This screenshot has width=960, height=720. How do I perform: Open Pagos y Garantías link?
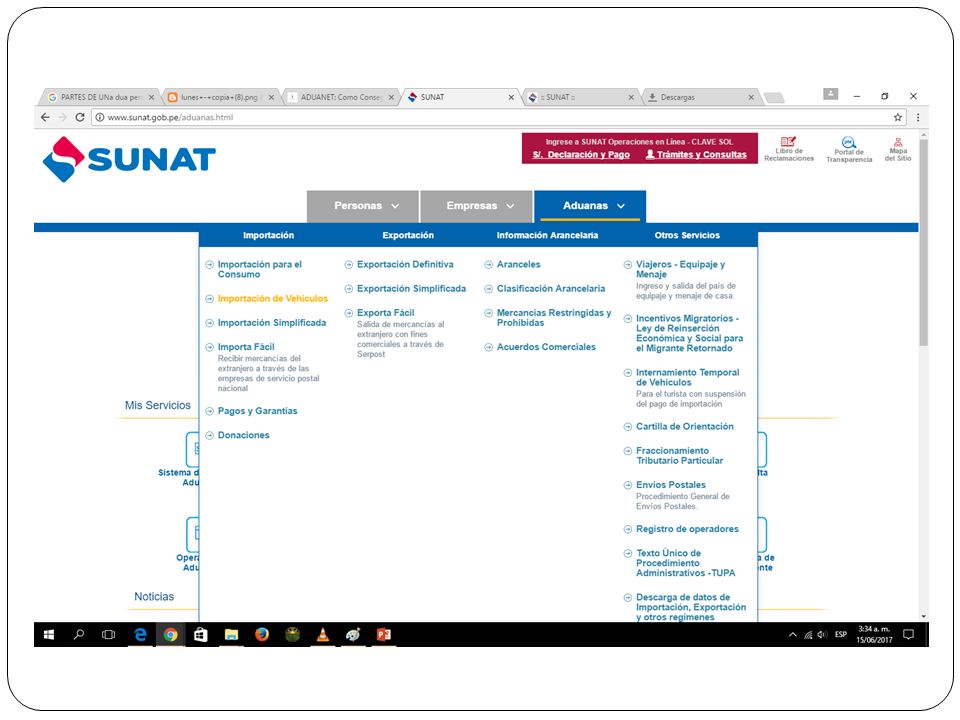(257, 411)
